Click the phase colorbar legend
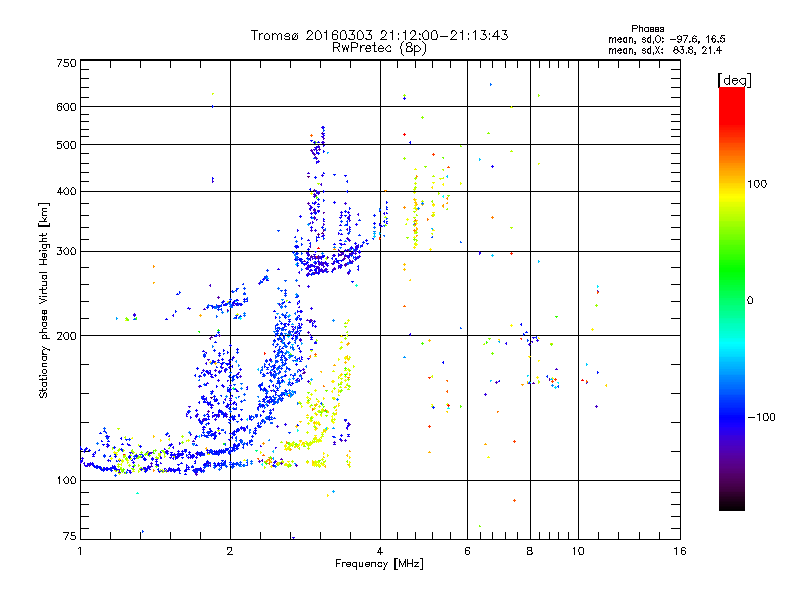Screen dimensions: 800x600 (732, 299)
